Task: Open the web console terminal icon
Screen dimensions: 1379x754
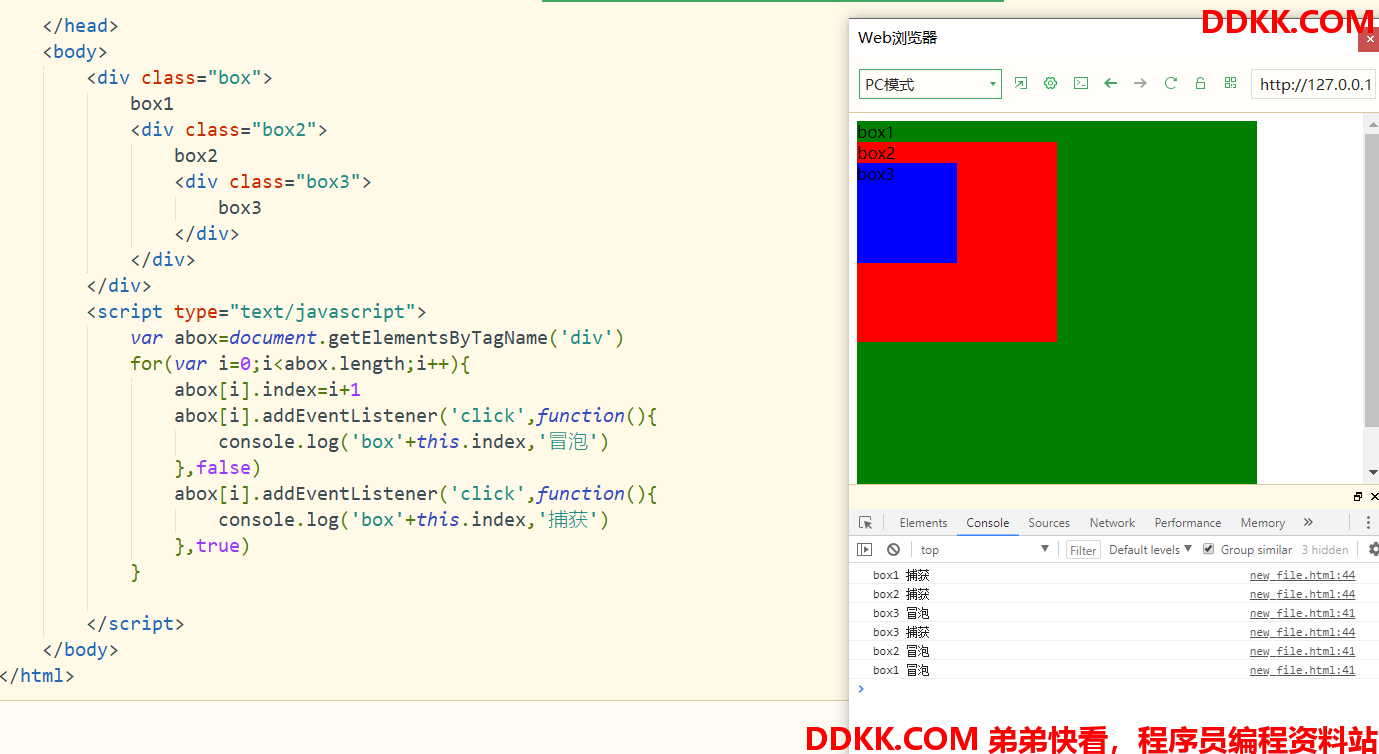Action: point(1081,84)
